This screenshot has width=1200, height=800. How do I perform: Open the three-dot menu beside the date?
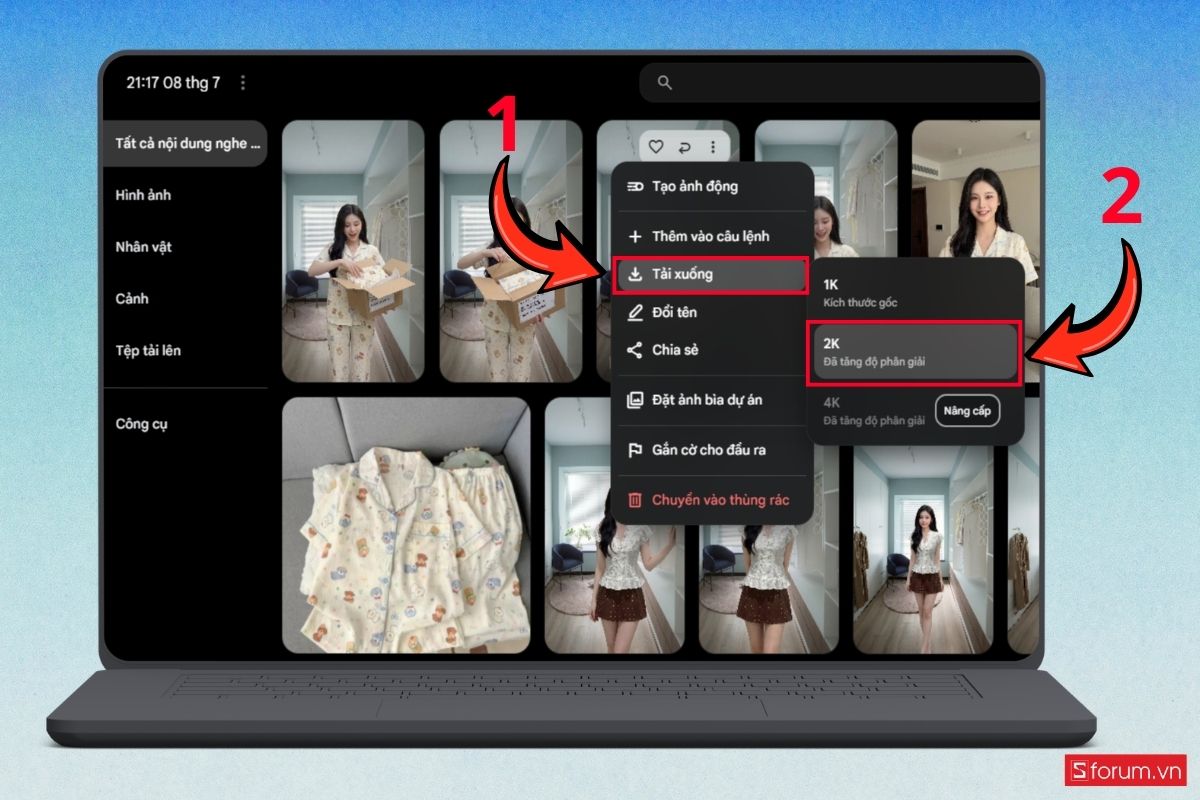(x=244, y=83)
